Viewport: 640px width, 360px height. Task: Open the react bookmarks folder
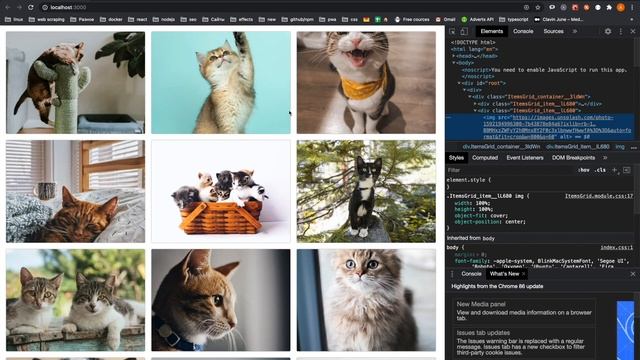click(x=138, y=19)
